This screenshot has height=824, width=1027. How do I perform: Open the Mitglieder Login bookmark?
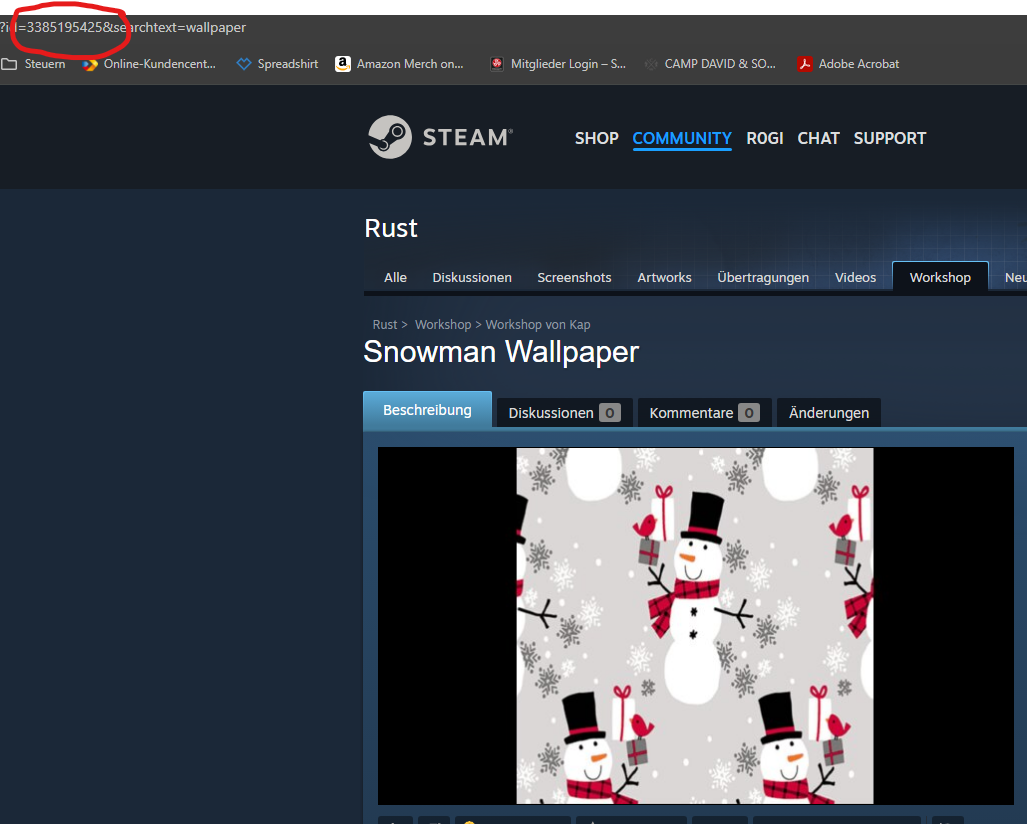point(558,64)
